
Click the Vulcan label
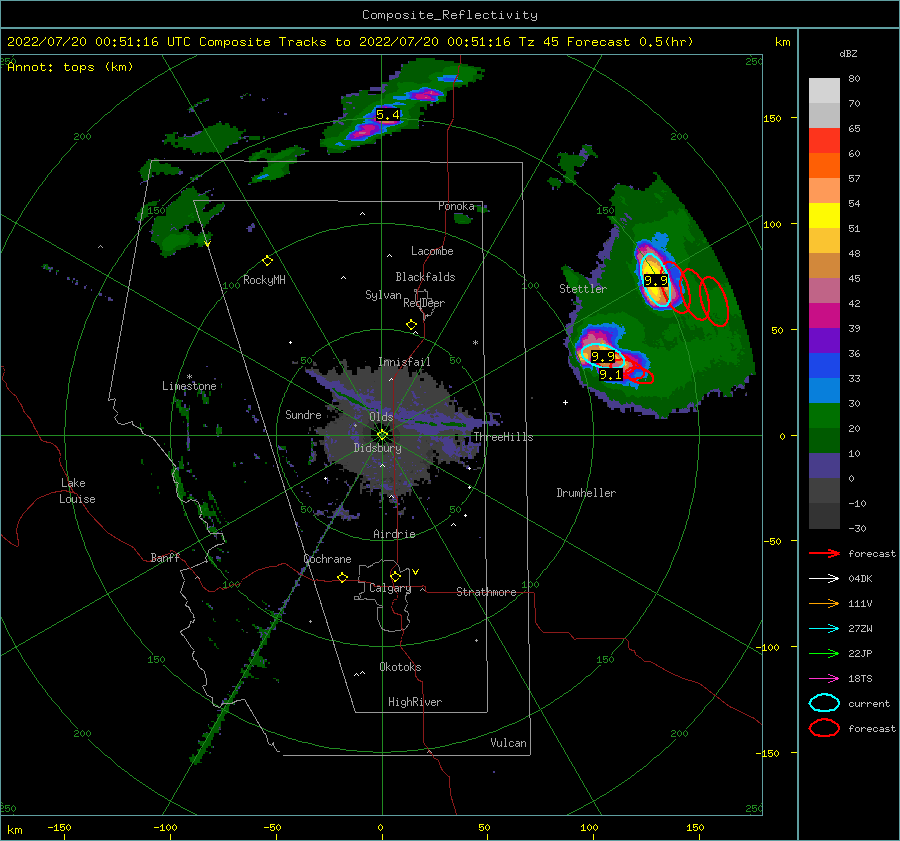click(508, 743)
